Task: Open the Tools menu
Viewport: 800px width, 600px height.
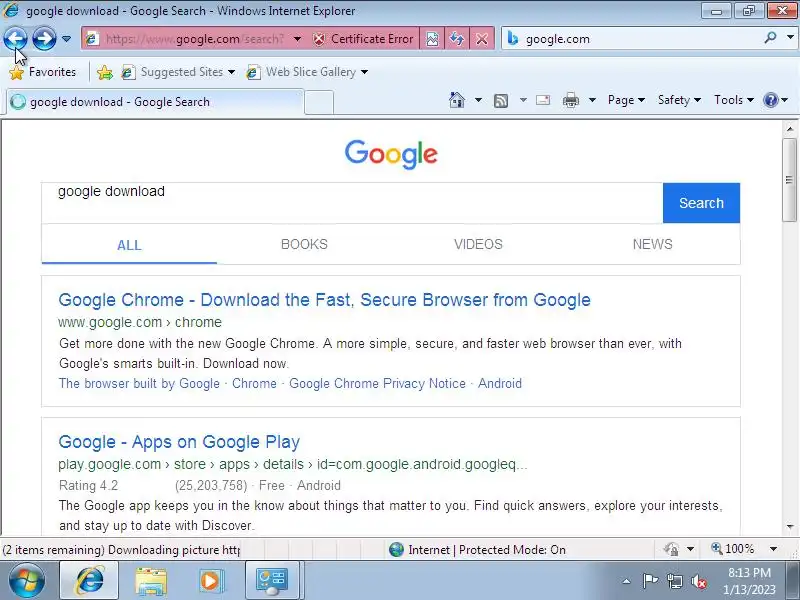Action: [x=734, y=100]
